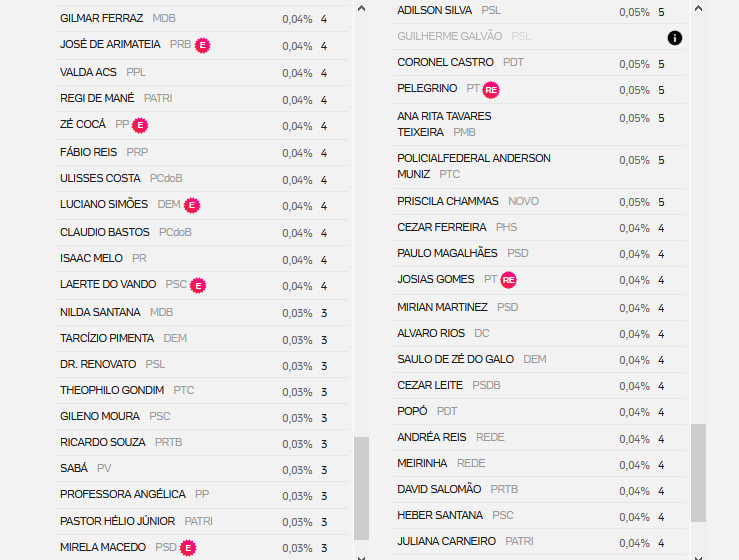
Task: Click the right list's scroll up arrow
Action: pos(698,8)
